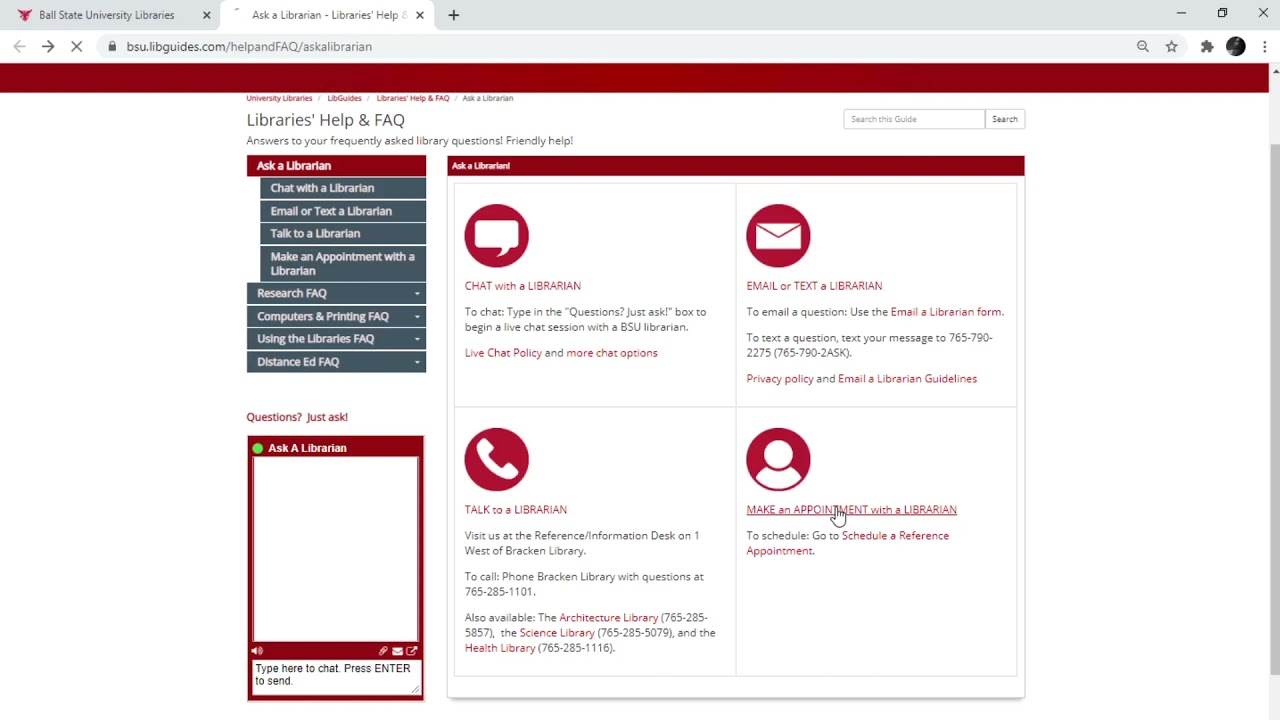The height and width of the screenshot is (720, 1280).
Task: Close the Ask a Librarian tab
Action: [x=420, y=15]
